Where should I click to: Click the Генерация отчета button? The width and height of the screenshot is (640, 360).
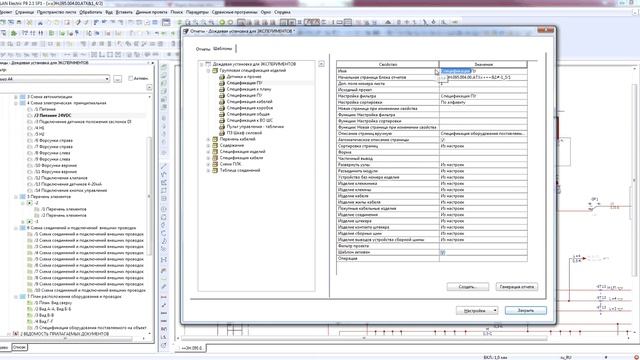(517, 287)
